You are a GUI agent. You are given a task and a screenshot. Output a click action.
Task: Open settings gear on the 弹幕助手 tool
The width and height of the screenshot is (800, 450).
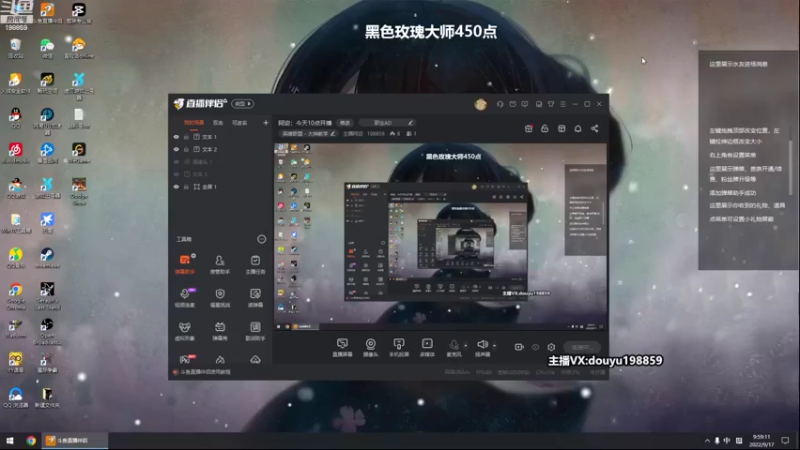click(193, 256)
